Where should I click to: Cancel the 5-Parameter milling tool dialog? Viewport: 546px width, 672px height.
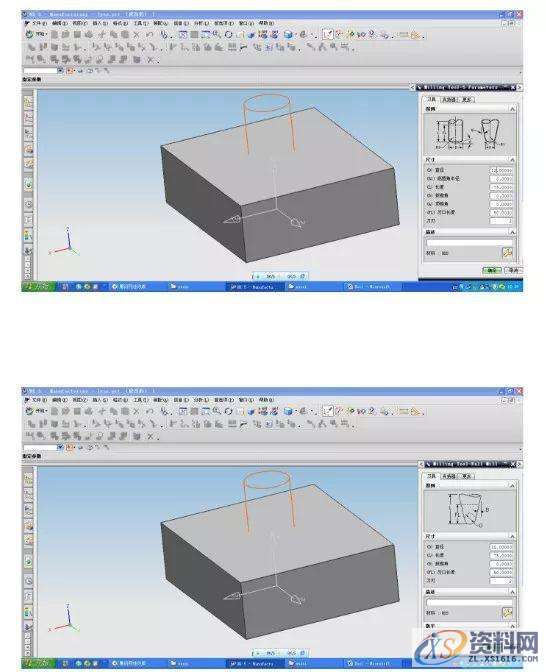click(x=513, y=270)
